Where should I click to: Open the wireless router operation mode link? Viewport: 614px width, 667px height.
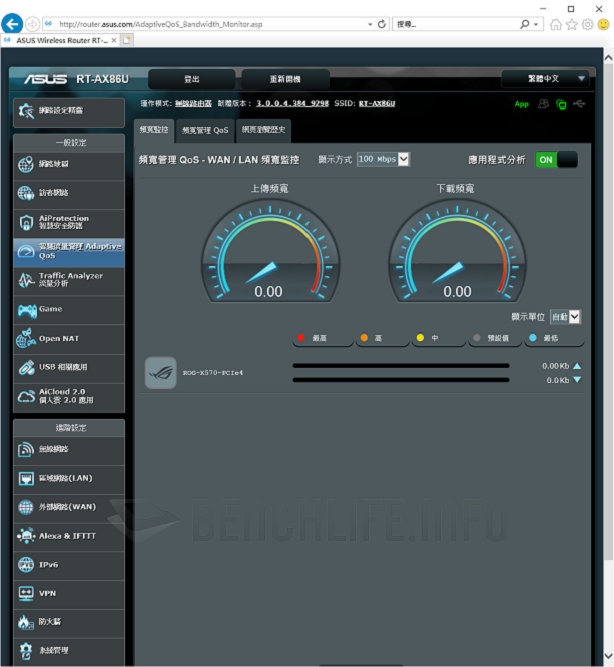click(193, 104)
